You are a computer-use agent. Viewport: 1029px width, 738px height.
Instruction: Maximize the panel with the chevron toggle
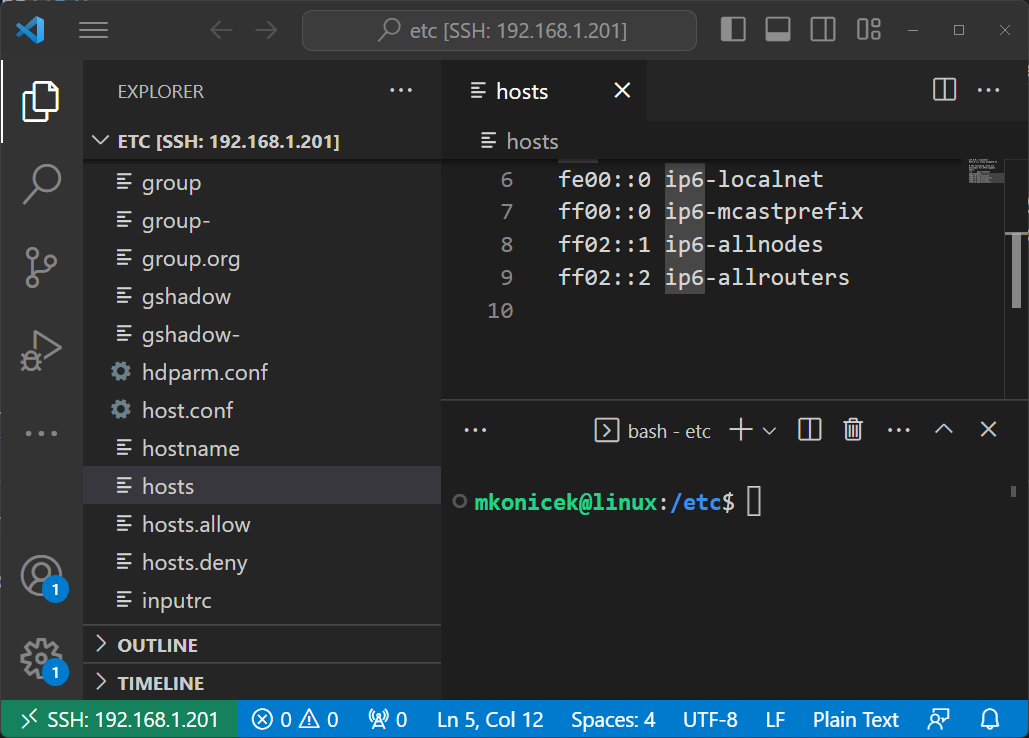tap(943, 429)
